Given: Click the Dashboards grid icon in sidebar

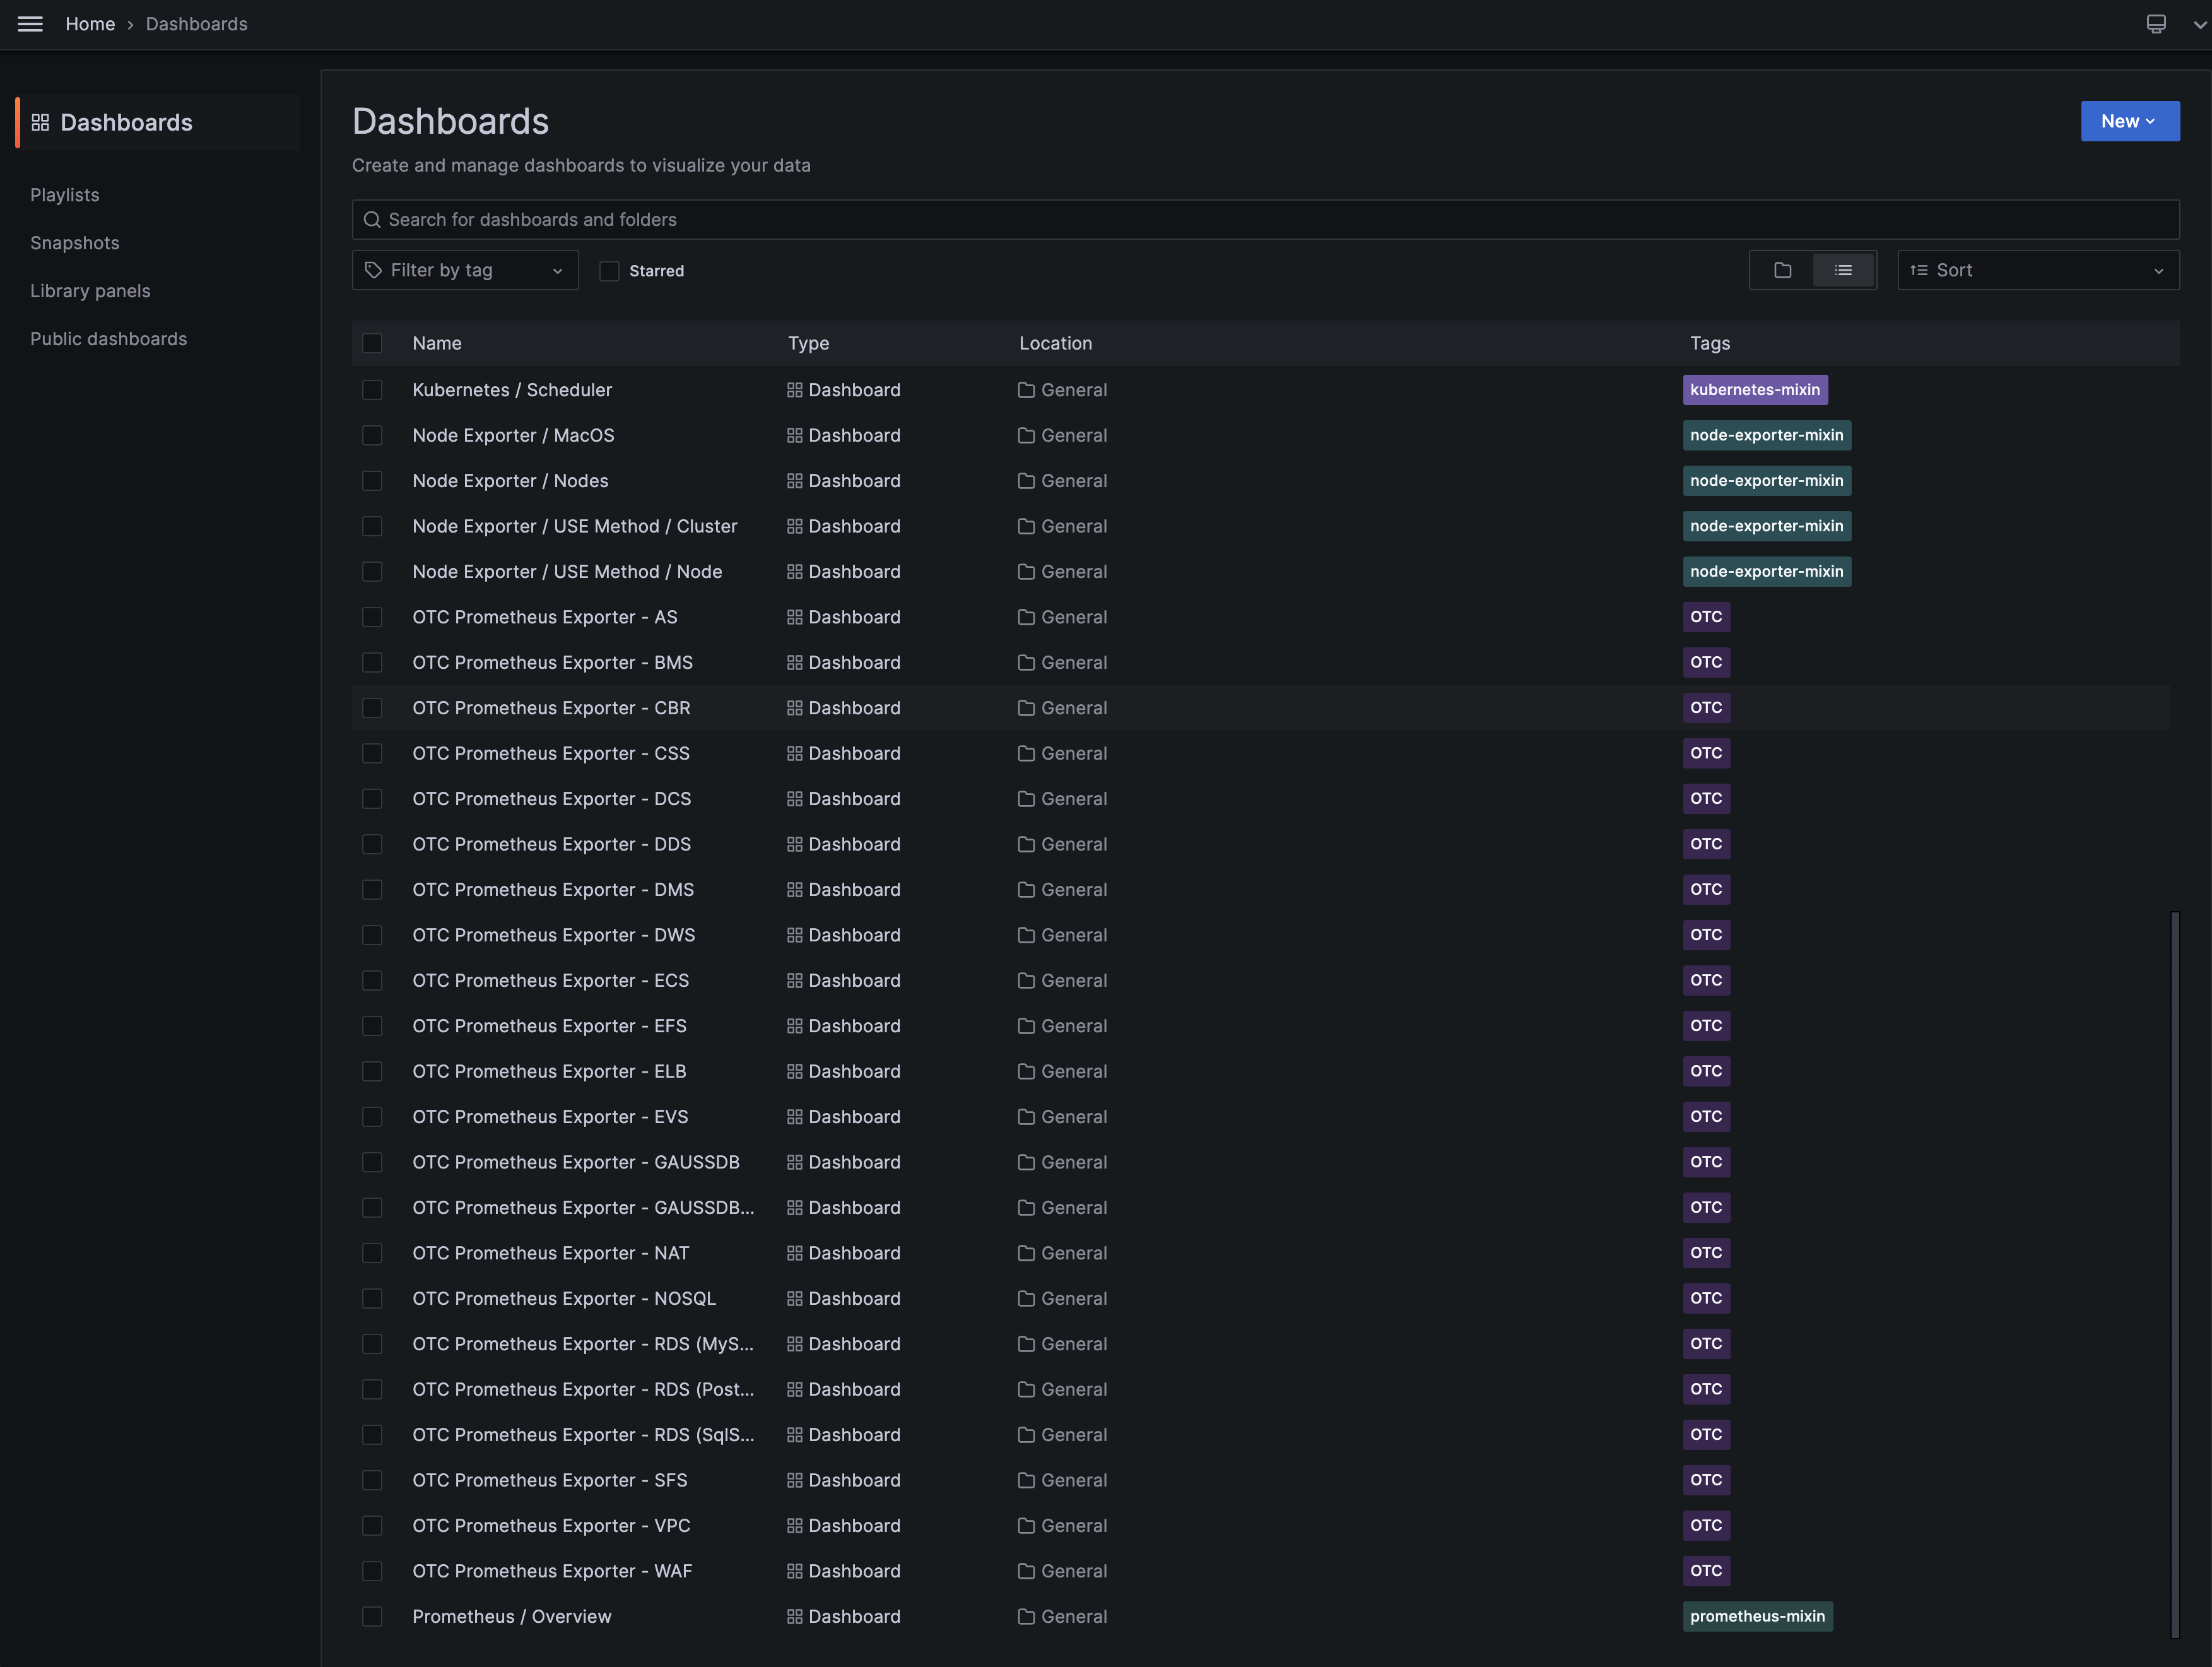Looking at the screenshot, I should pyautogui.click(x=40, y=122).
